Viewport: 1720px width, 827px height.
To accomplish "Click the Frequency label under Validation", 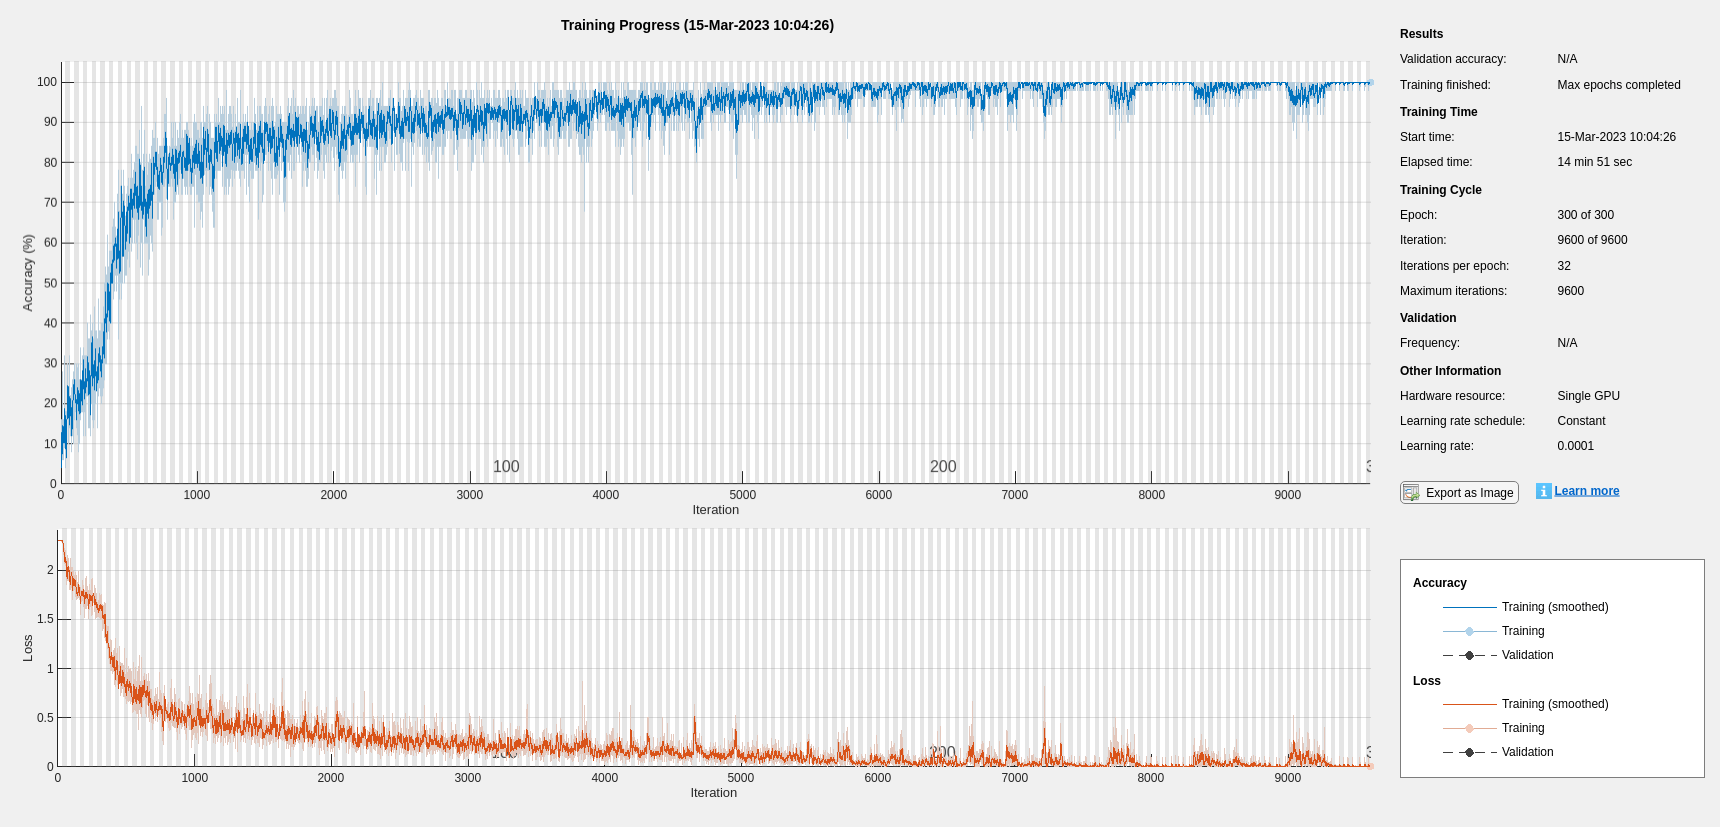I will coord(1429,343).
